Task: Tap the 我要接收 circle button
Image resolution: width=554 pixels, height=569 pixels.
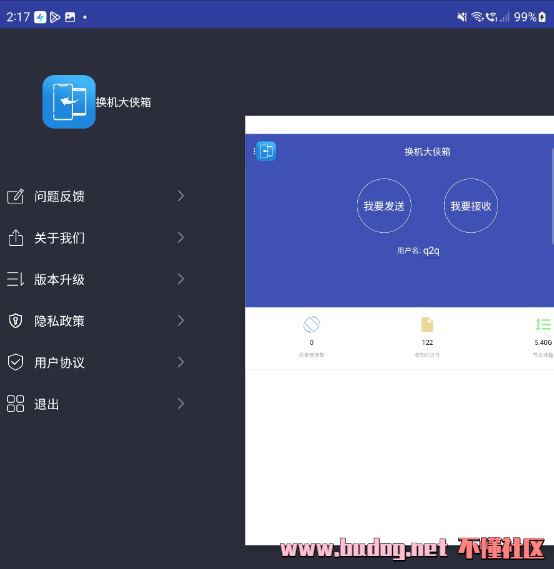Action: (471, 206)
